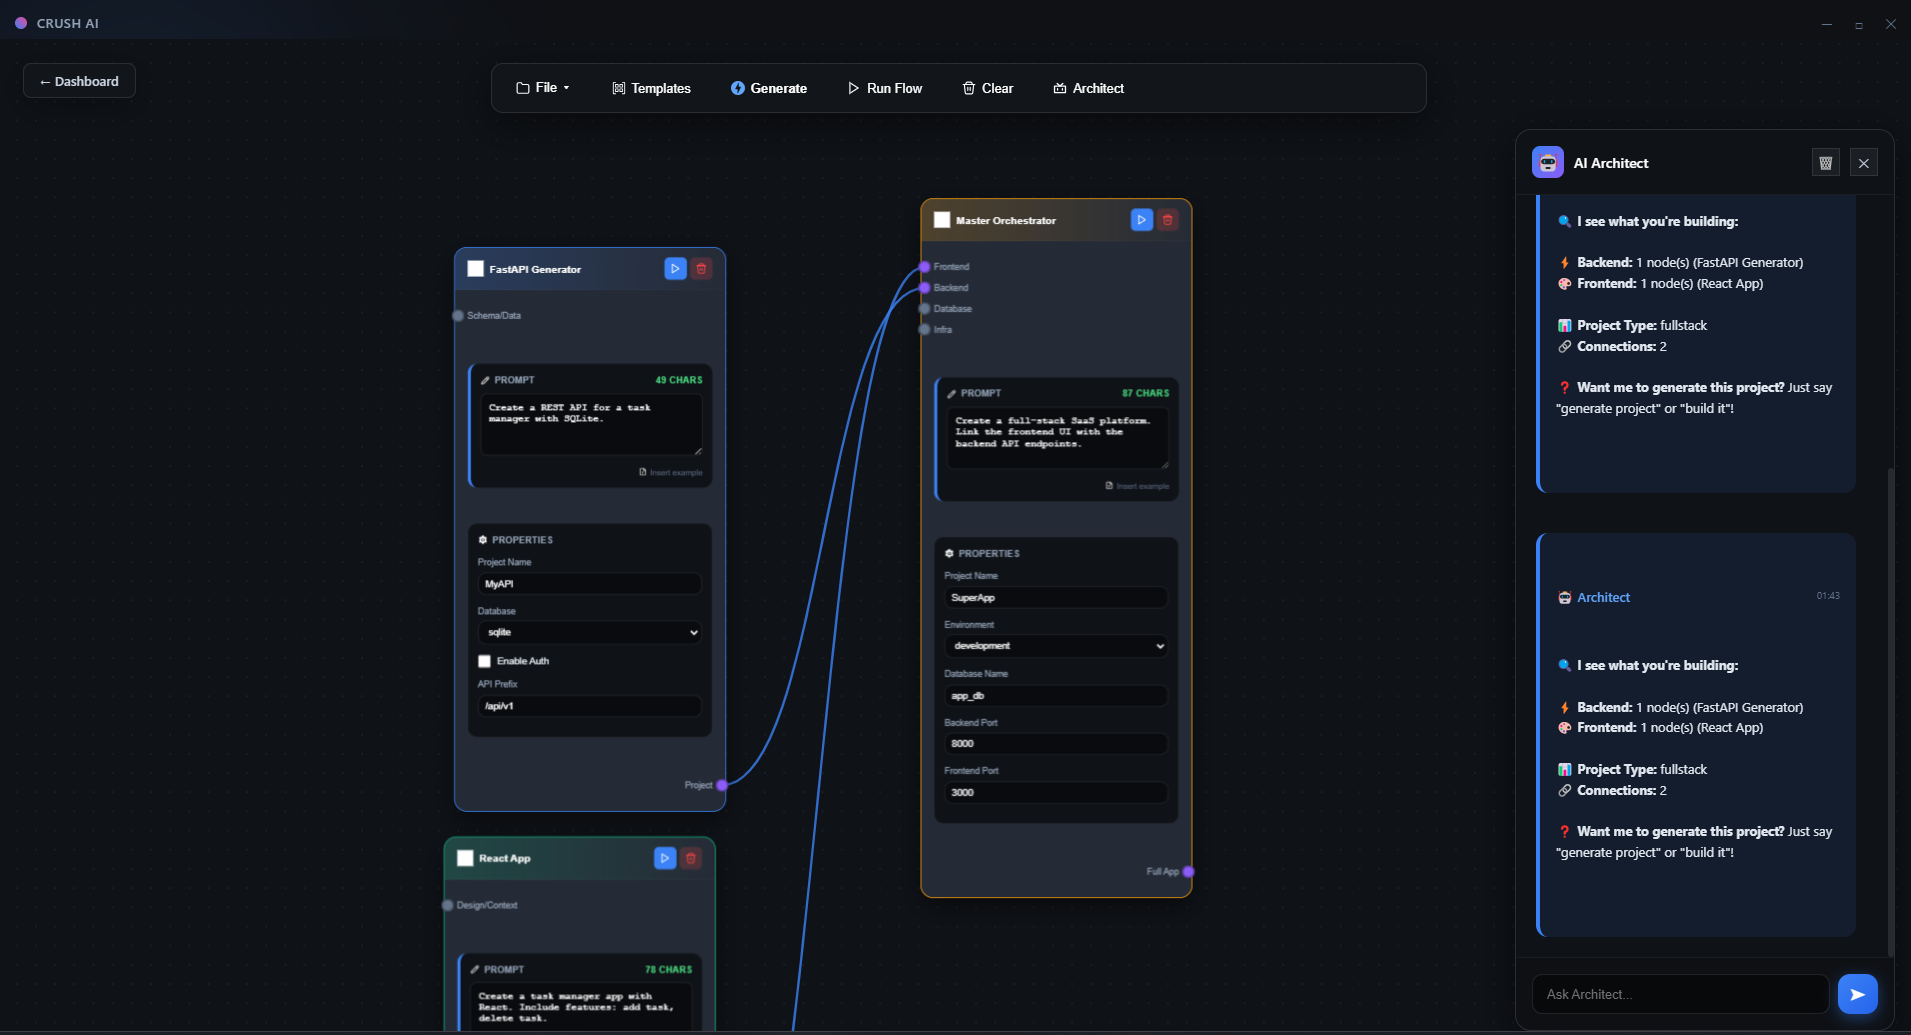
Task: Click Master Orchestrator Backend input port
Action: pyautogui.click(x=925, y=288)
